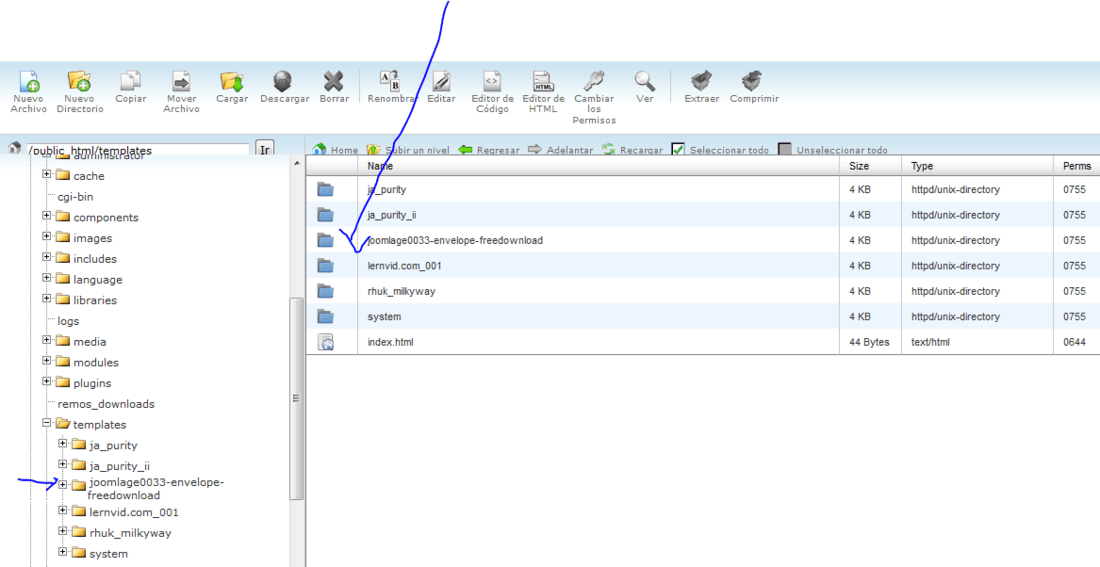
Task: Click the folder icon of ja_purity_ii row
Action: (326, 215)
